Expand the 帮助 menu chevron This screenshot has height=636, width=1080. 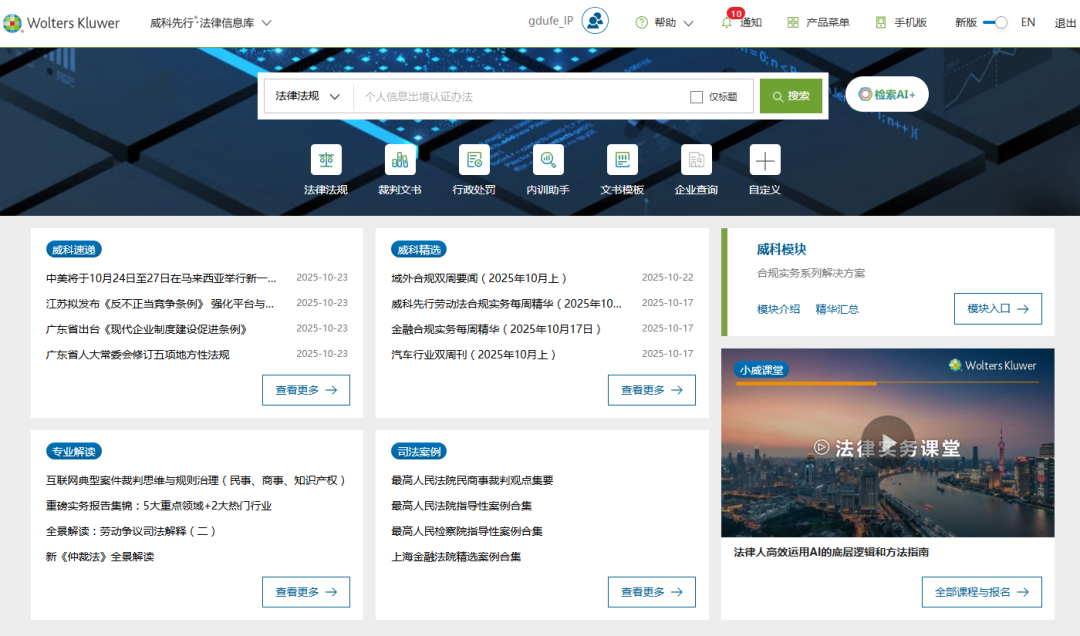tap(688, 23)
